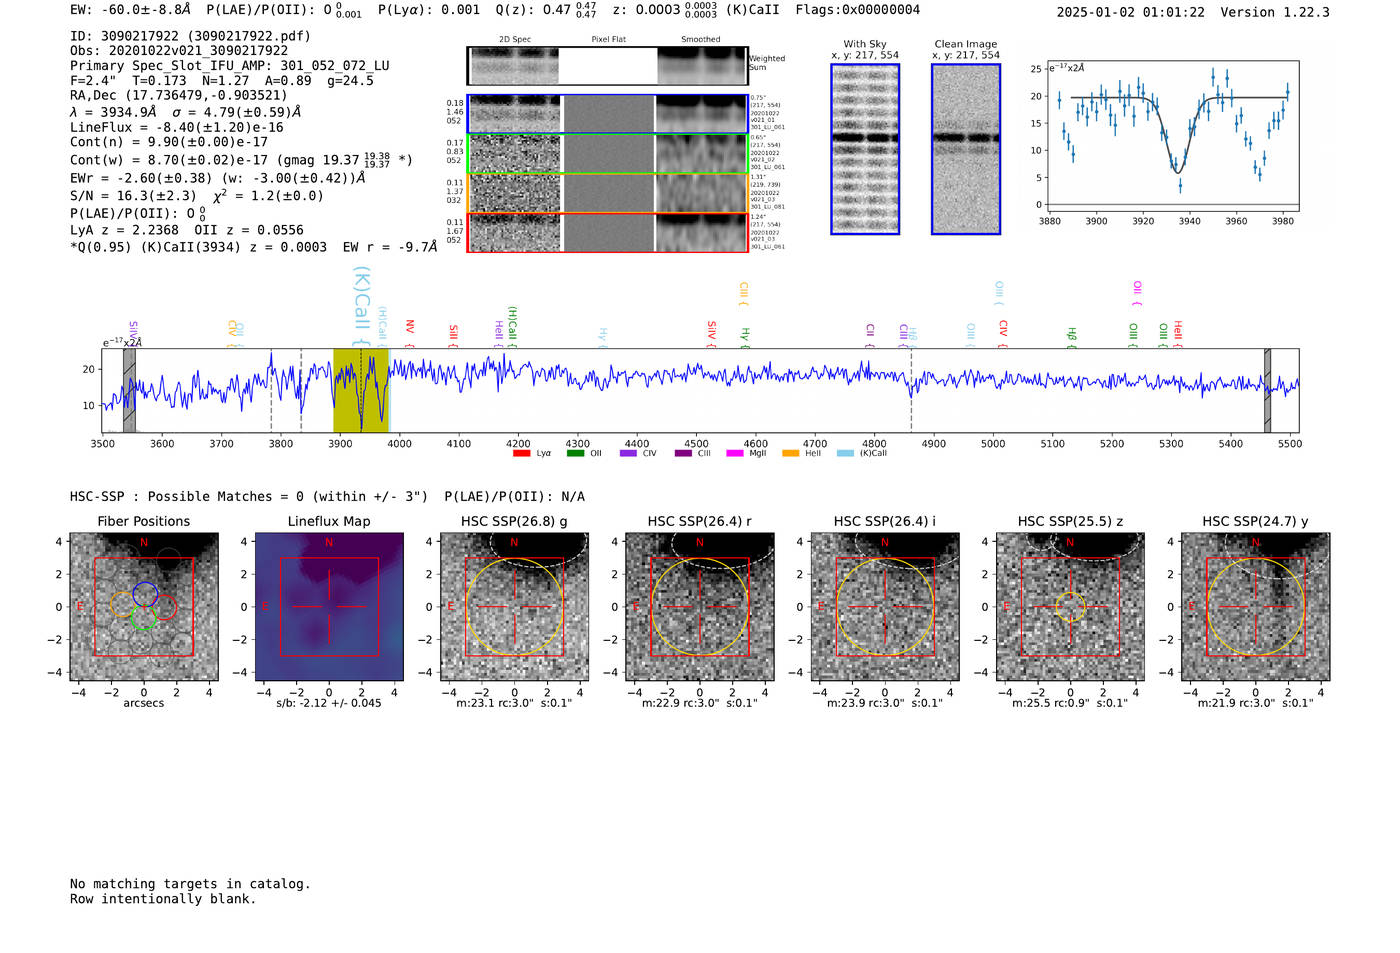Click the large (K)CaII line label above the spectrum
The width and height of the screenshot is (1400, 953).
click(x=362, y=306)
